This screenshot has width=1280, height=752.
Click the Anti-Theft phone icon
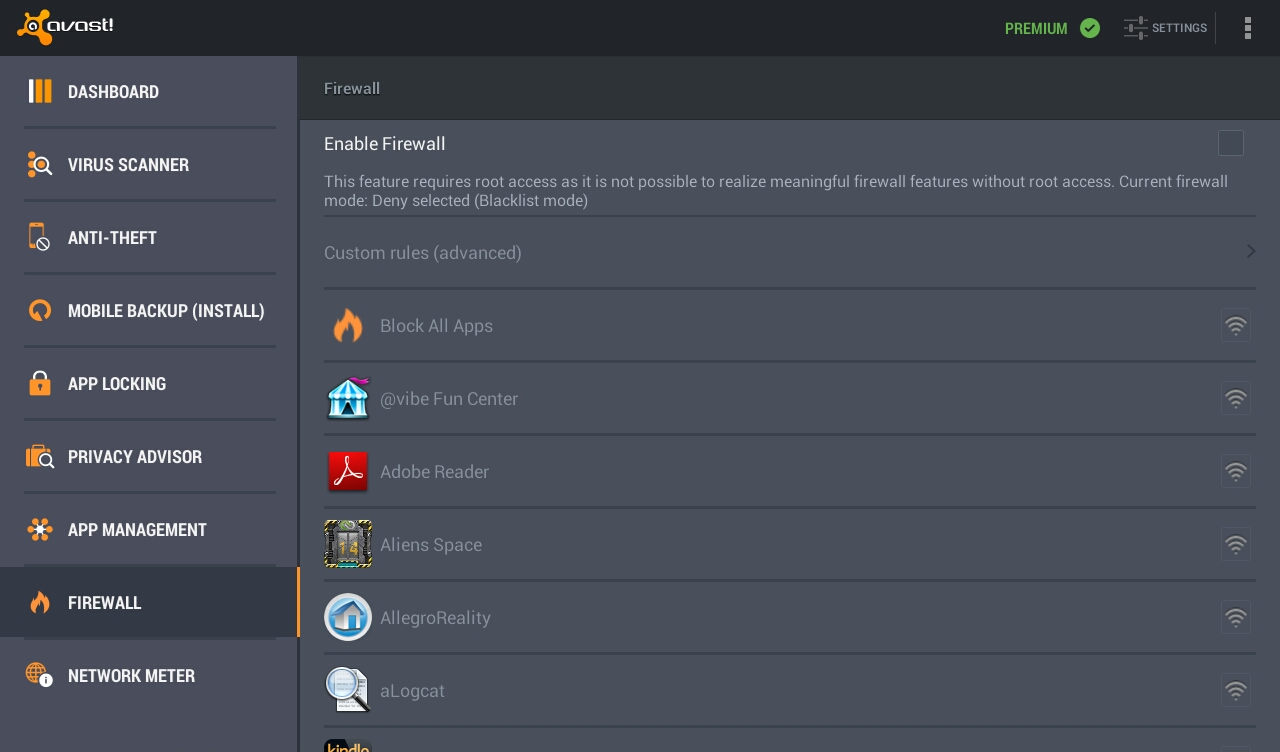point(39,237)
